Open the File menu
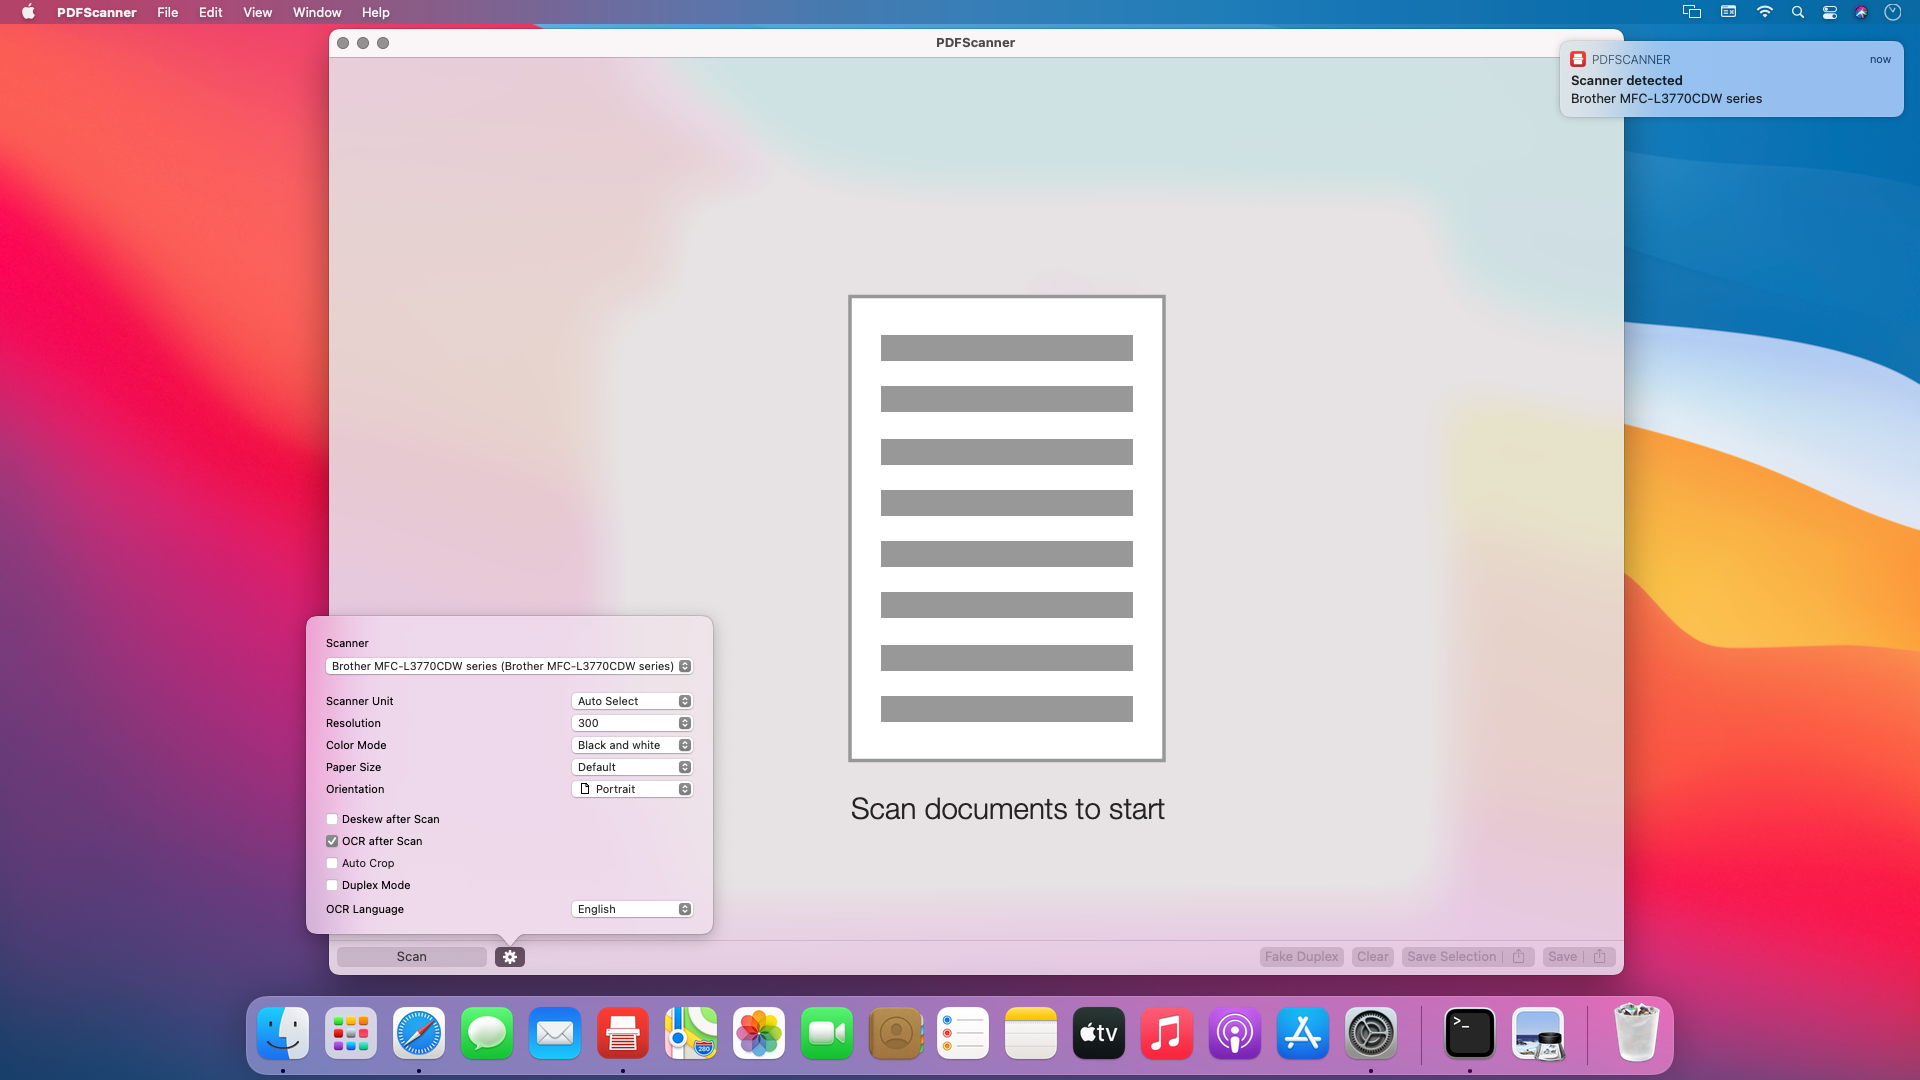 pyautogui.click(x=168, y=12)
